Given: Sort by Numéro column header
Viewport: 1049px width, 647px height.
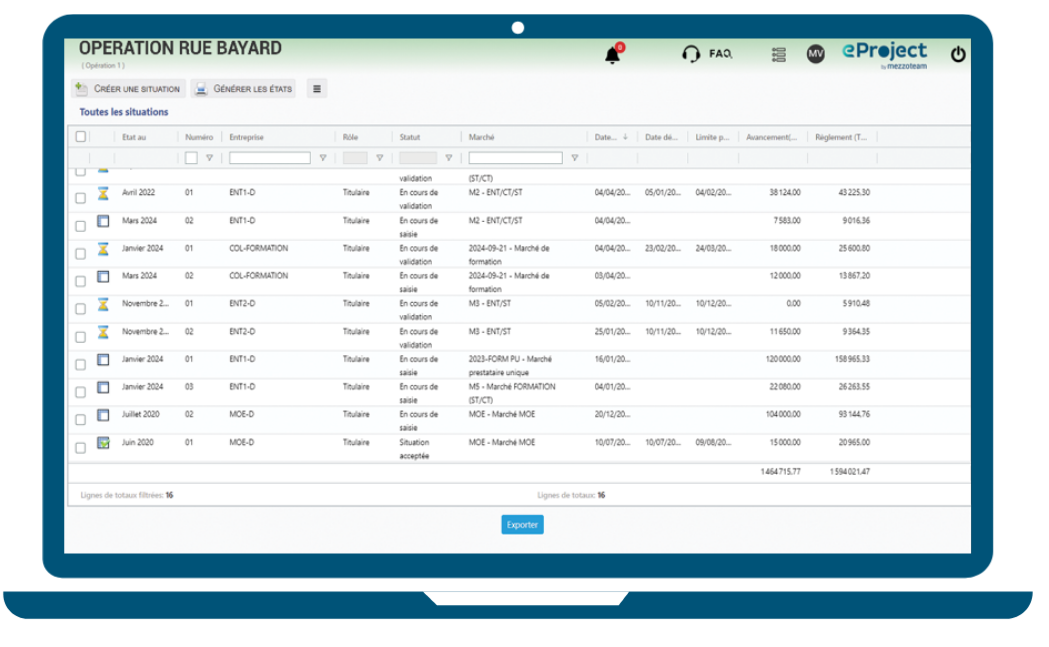Looking at the screenshot, I should point(199,137).
